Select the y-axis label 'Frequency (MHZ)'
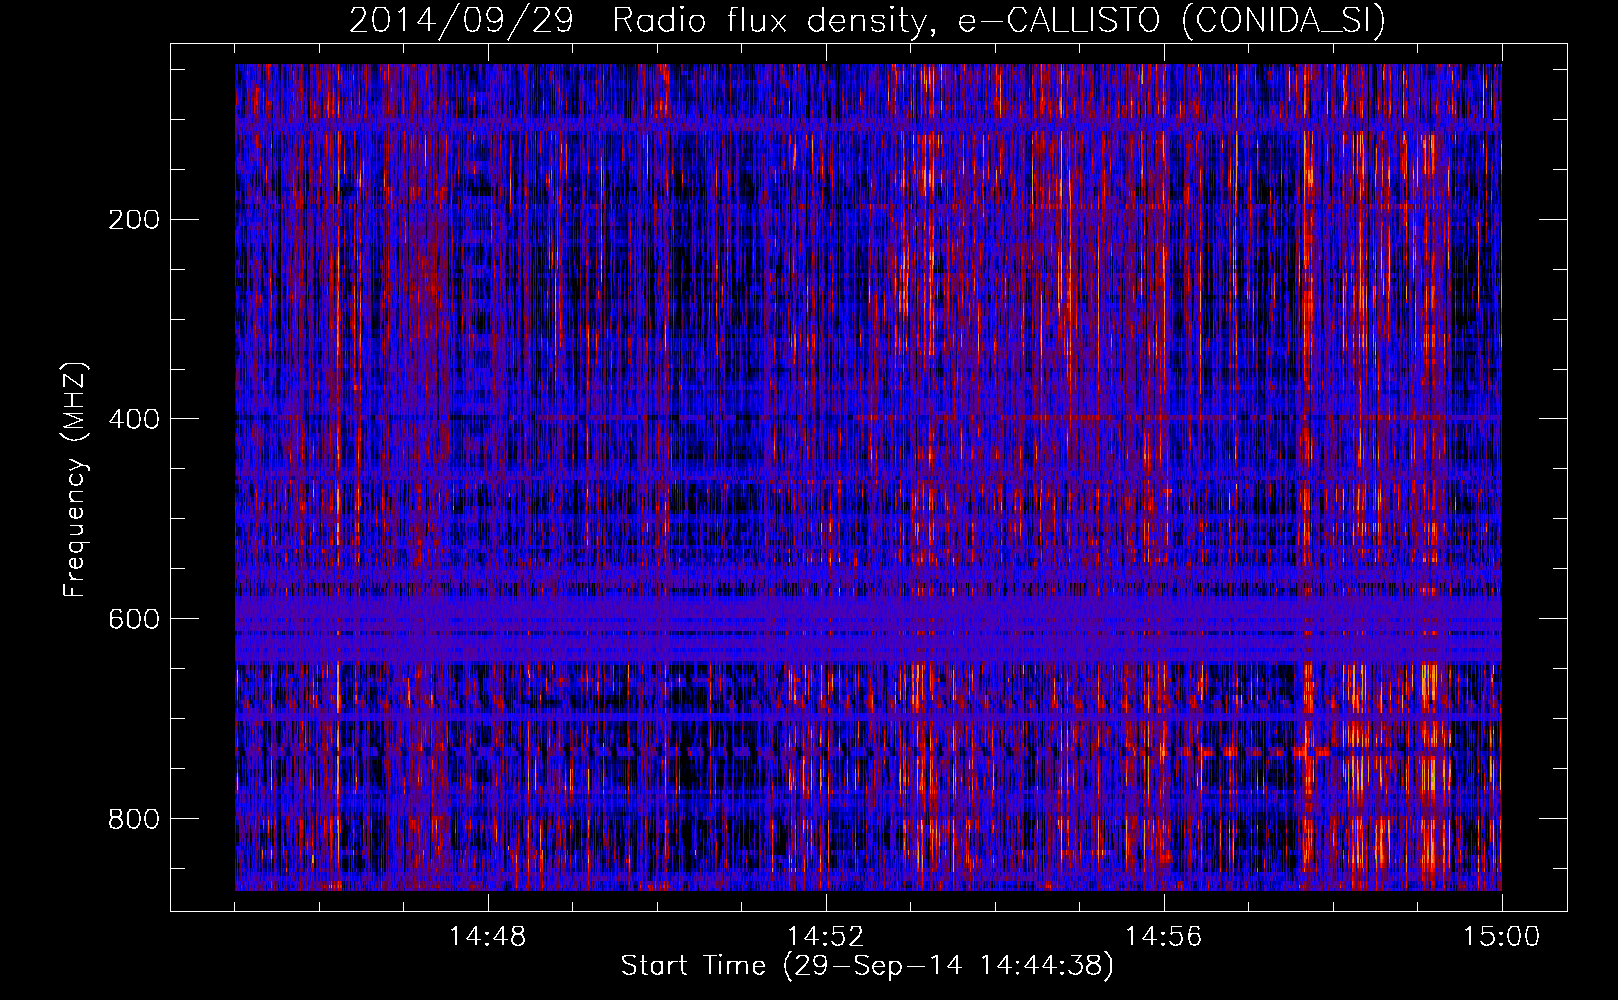 (x=75, y=480)
